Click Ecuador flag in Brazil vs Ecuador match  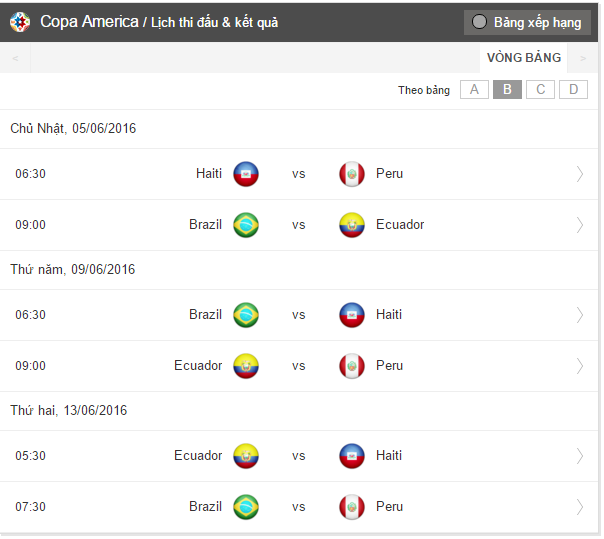352,225
